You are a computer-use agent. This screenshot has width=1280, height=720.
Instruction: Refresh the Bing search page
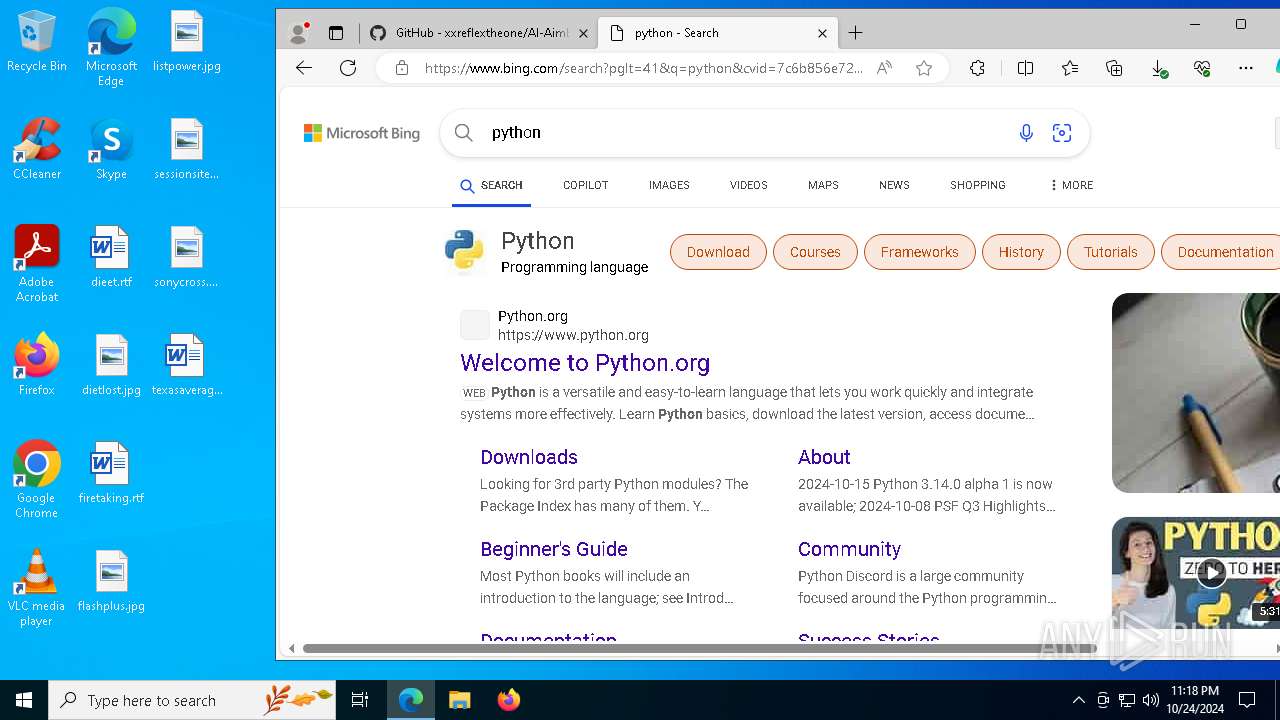(x=348, y=68)
